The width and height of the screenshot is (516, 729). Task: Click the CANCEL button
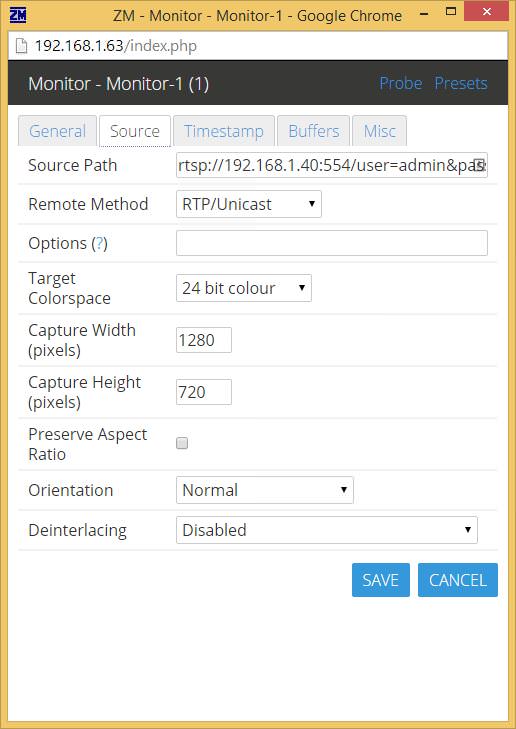(x=458, y=580)
